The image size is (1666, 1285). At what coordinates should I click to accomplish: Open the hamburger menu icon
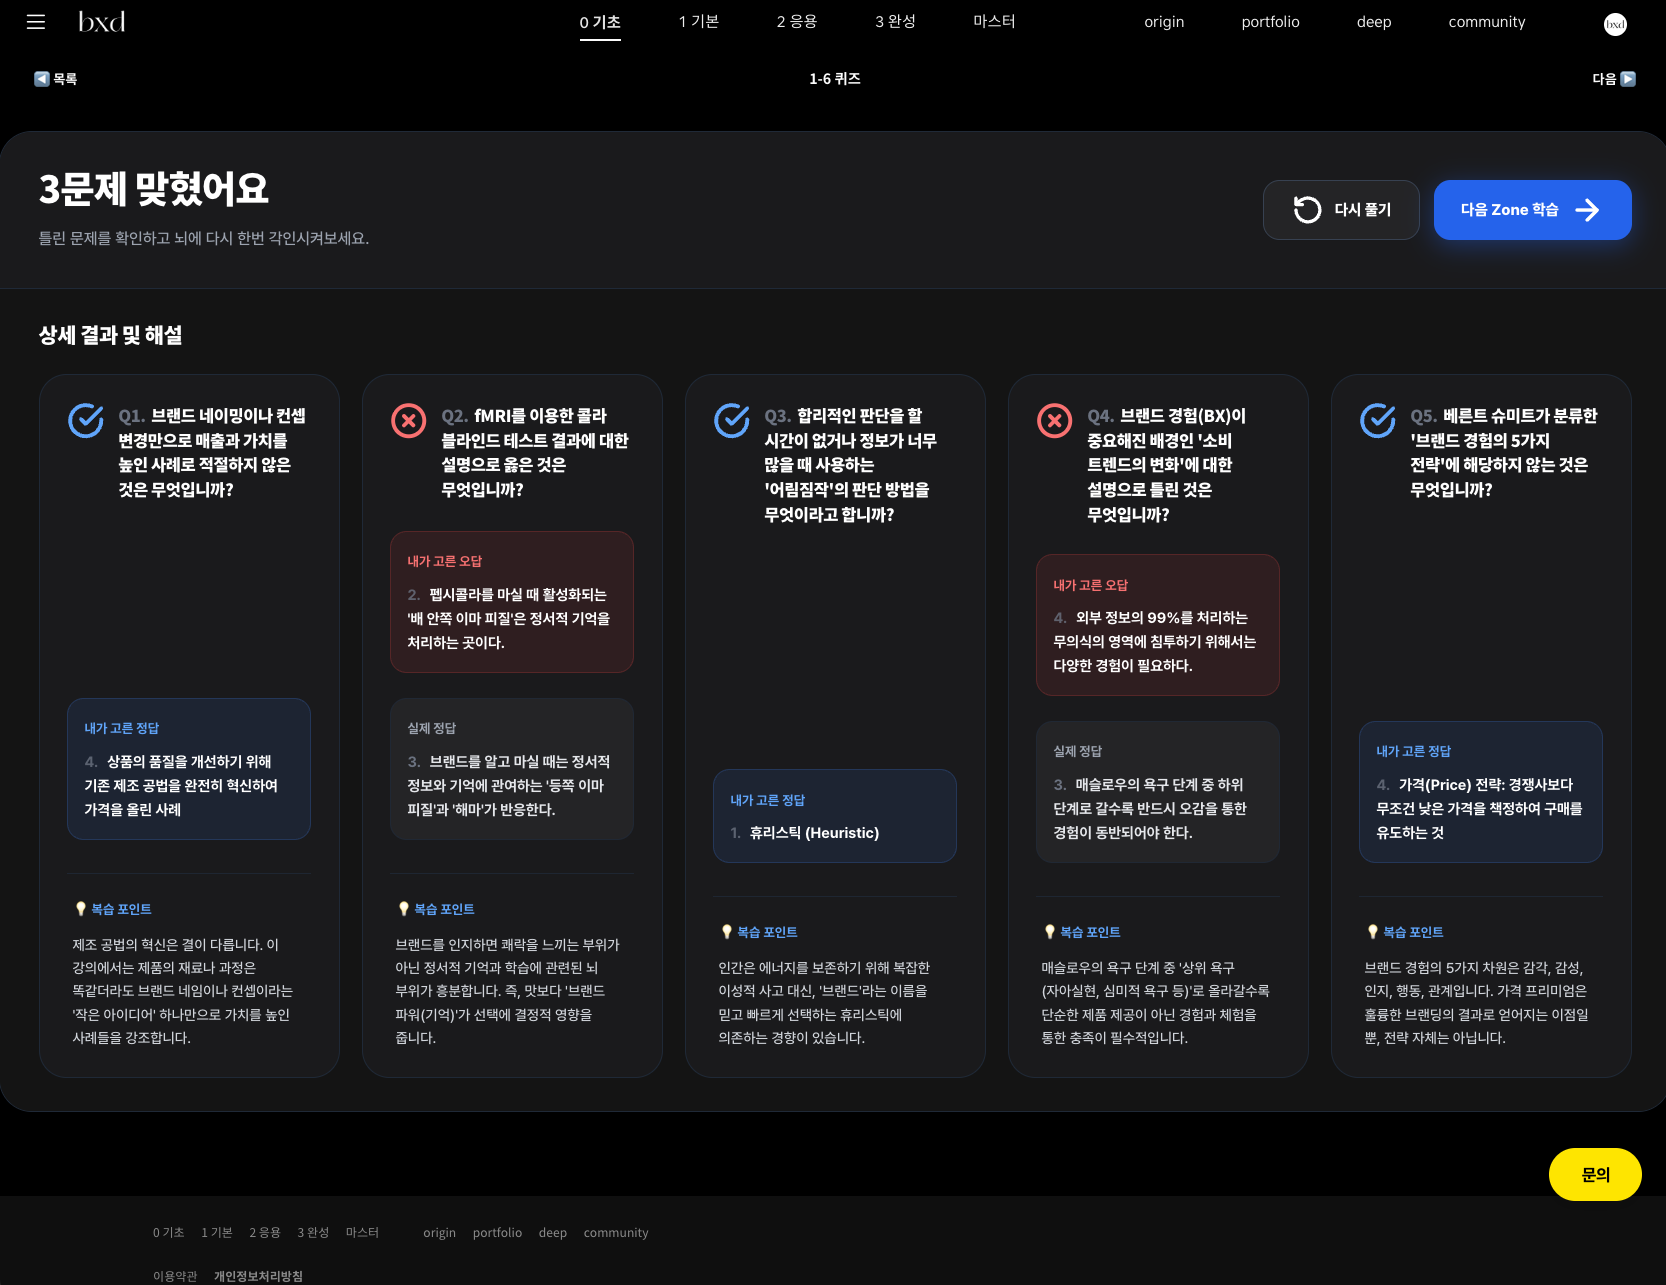(x=36, y=22)
